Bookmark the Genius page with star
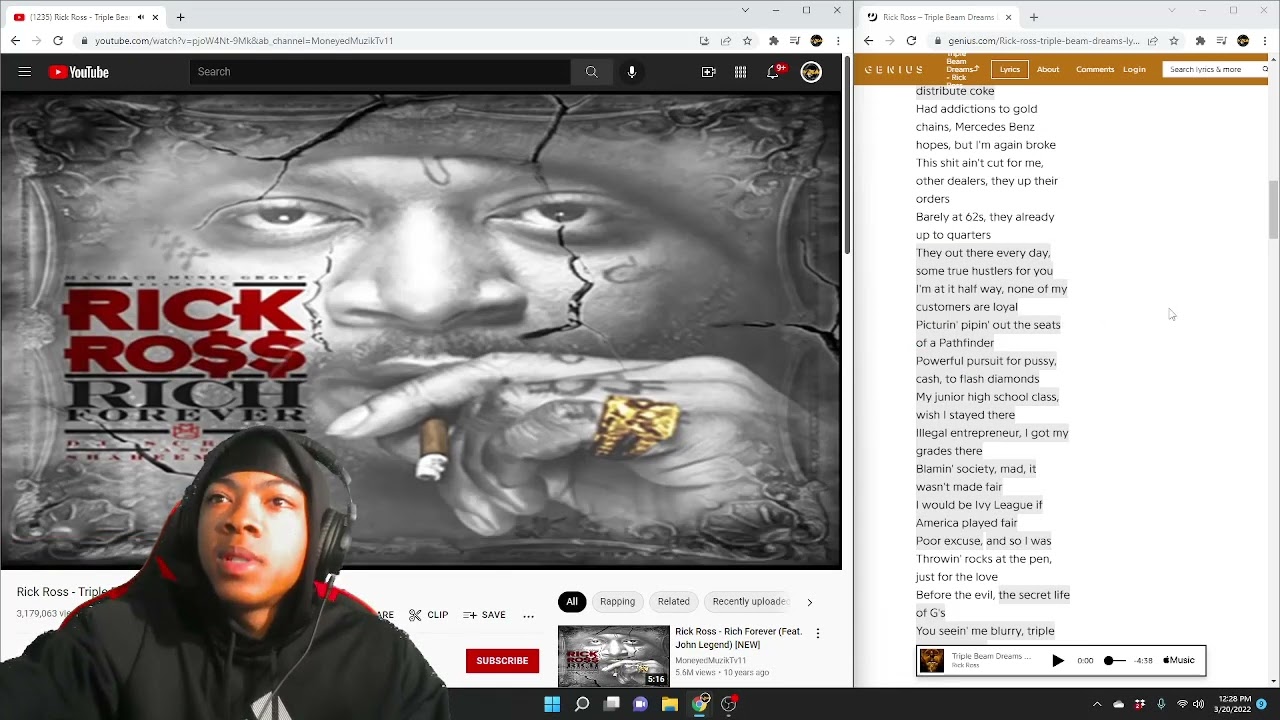This screenshot has width=1280, height=720. (x=1174, y=41)
